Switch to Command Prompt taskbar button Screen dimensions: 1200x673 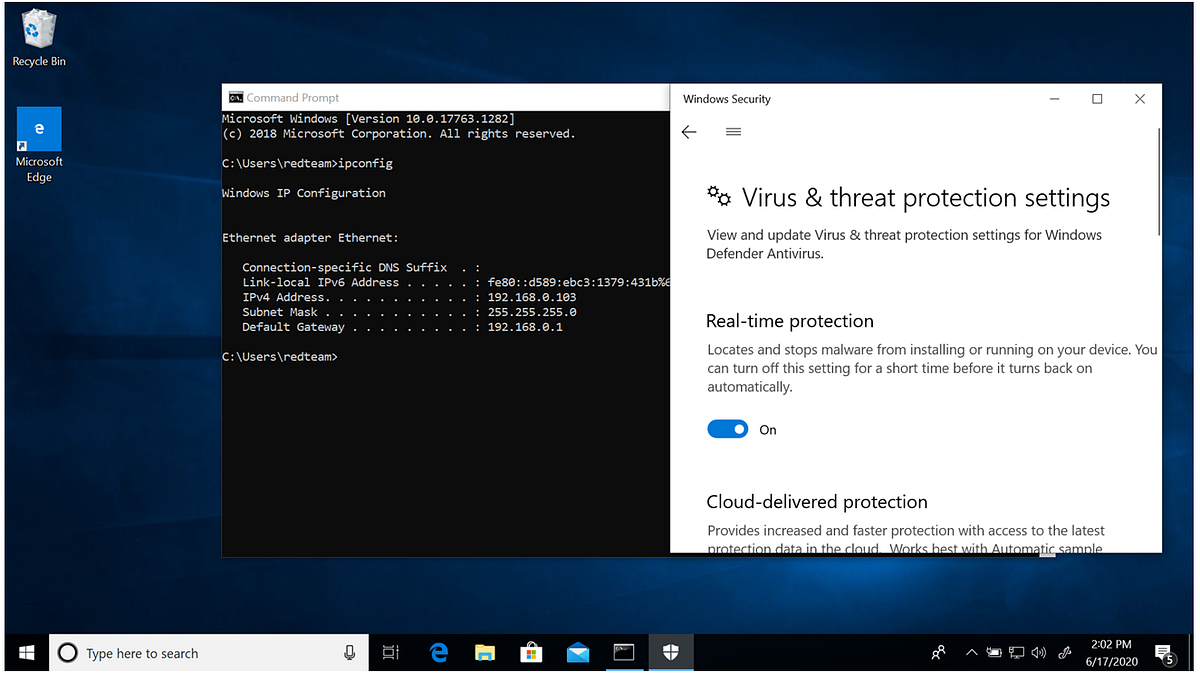click(624, 653)
